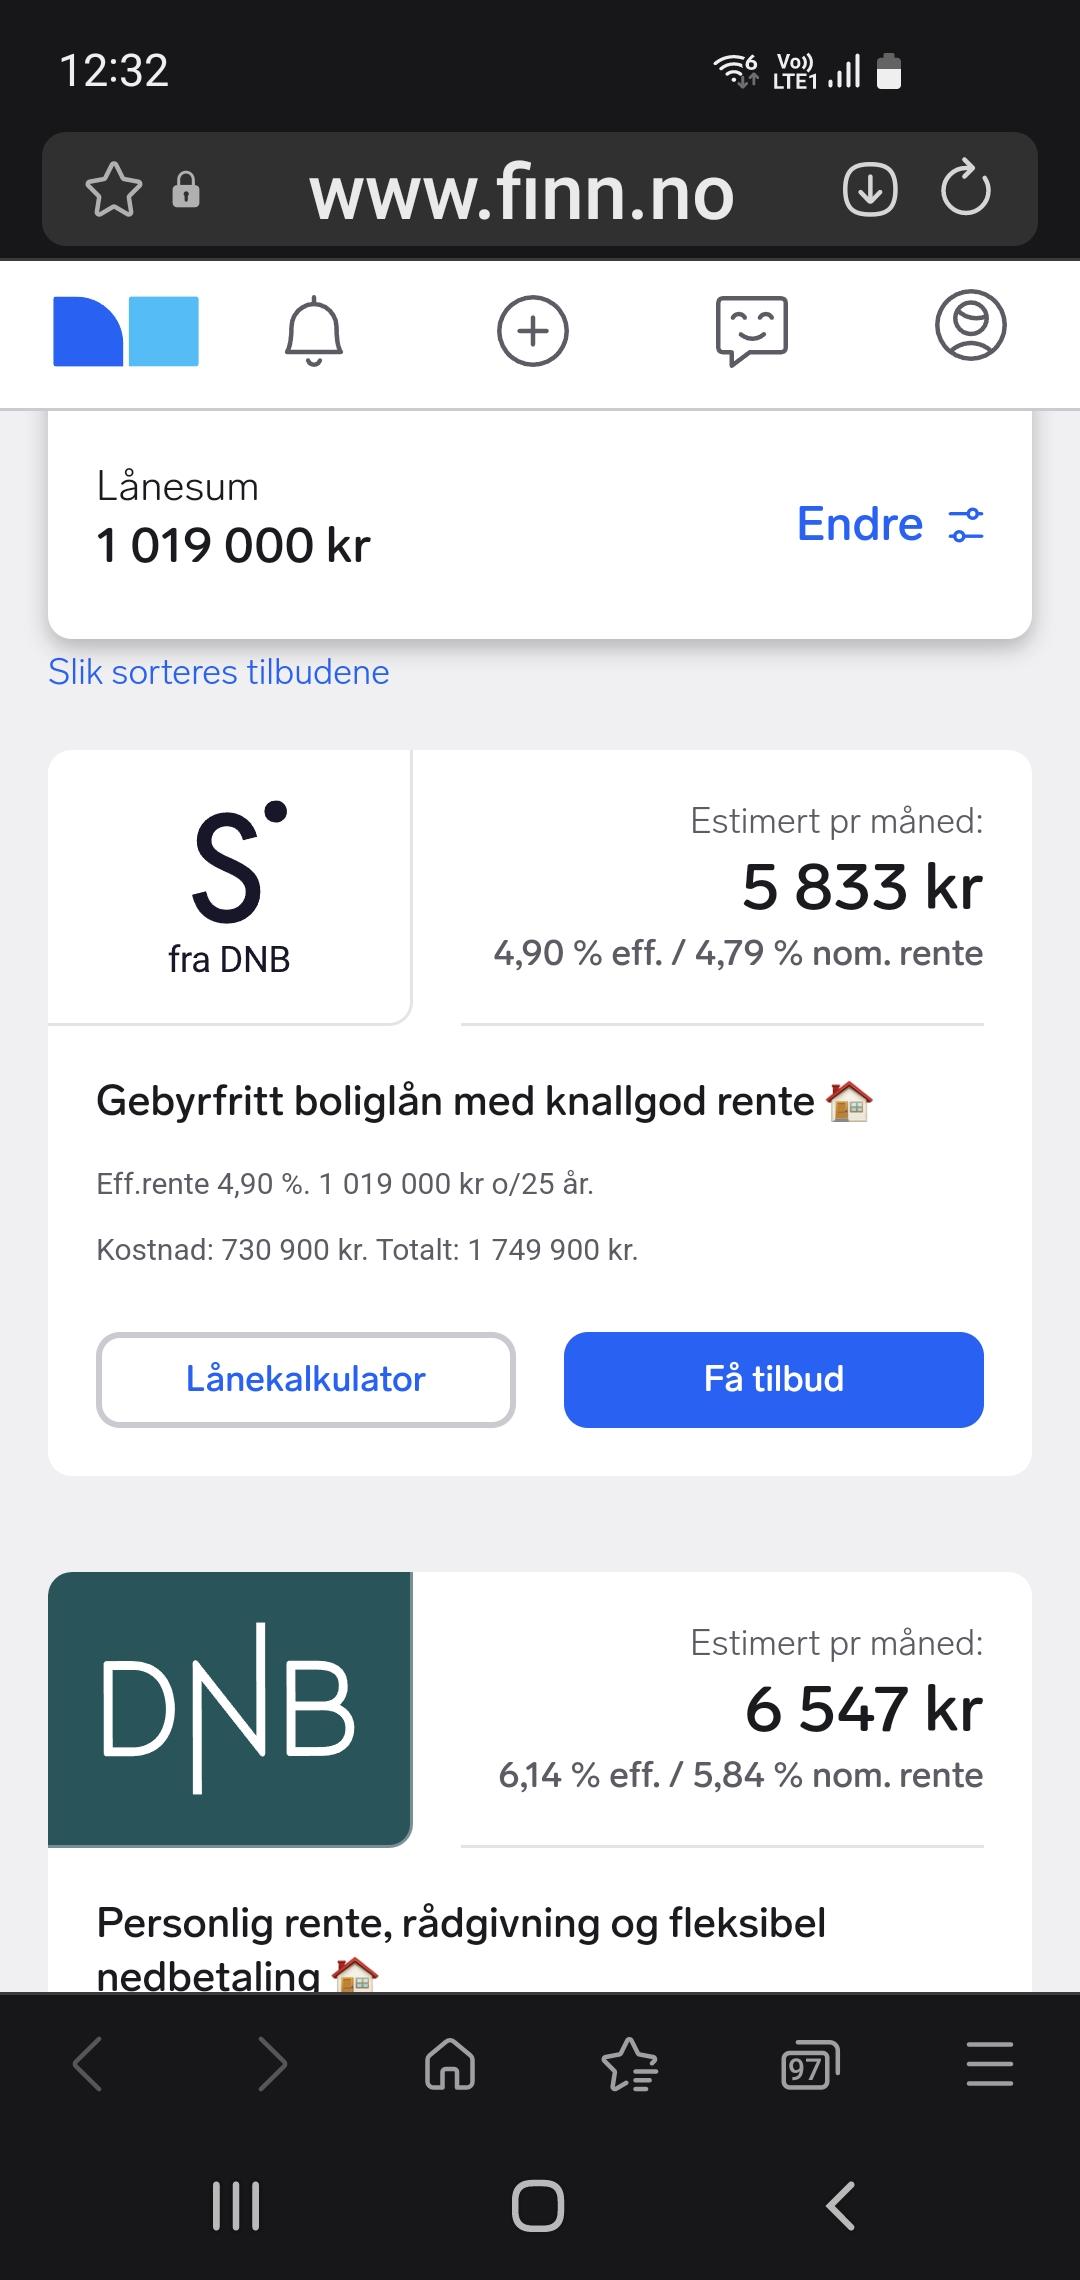Screen dimensions: 1080x2280
Task: Open notifications bell
Action: pos(314,331)
